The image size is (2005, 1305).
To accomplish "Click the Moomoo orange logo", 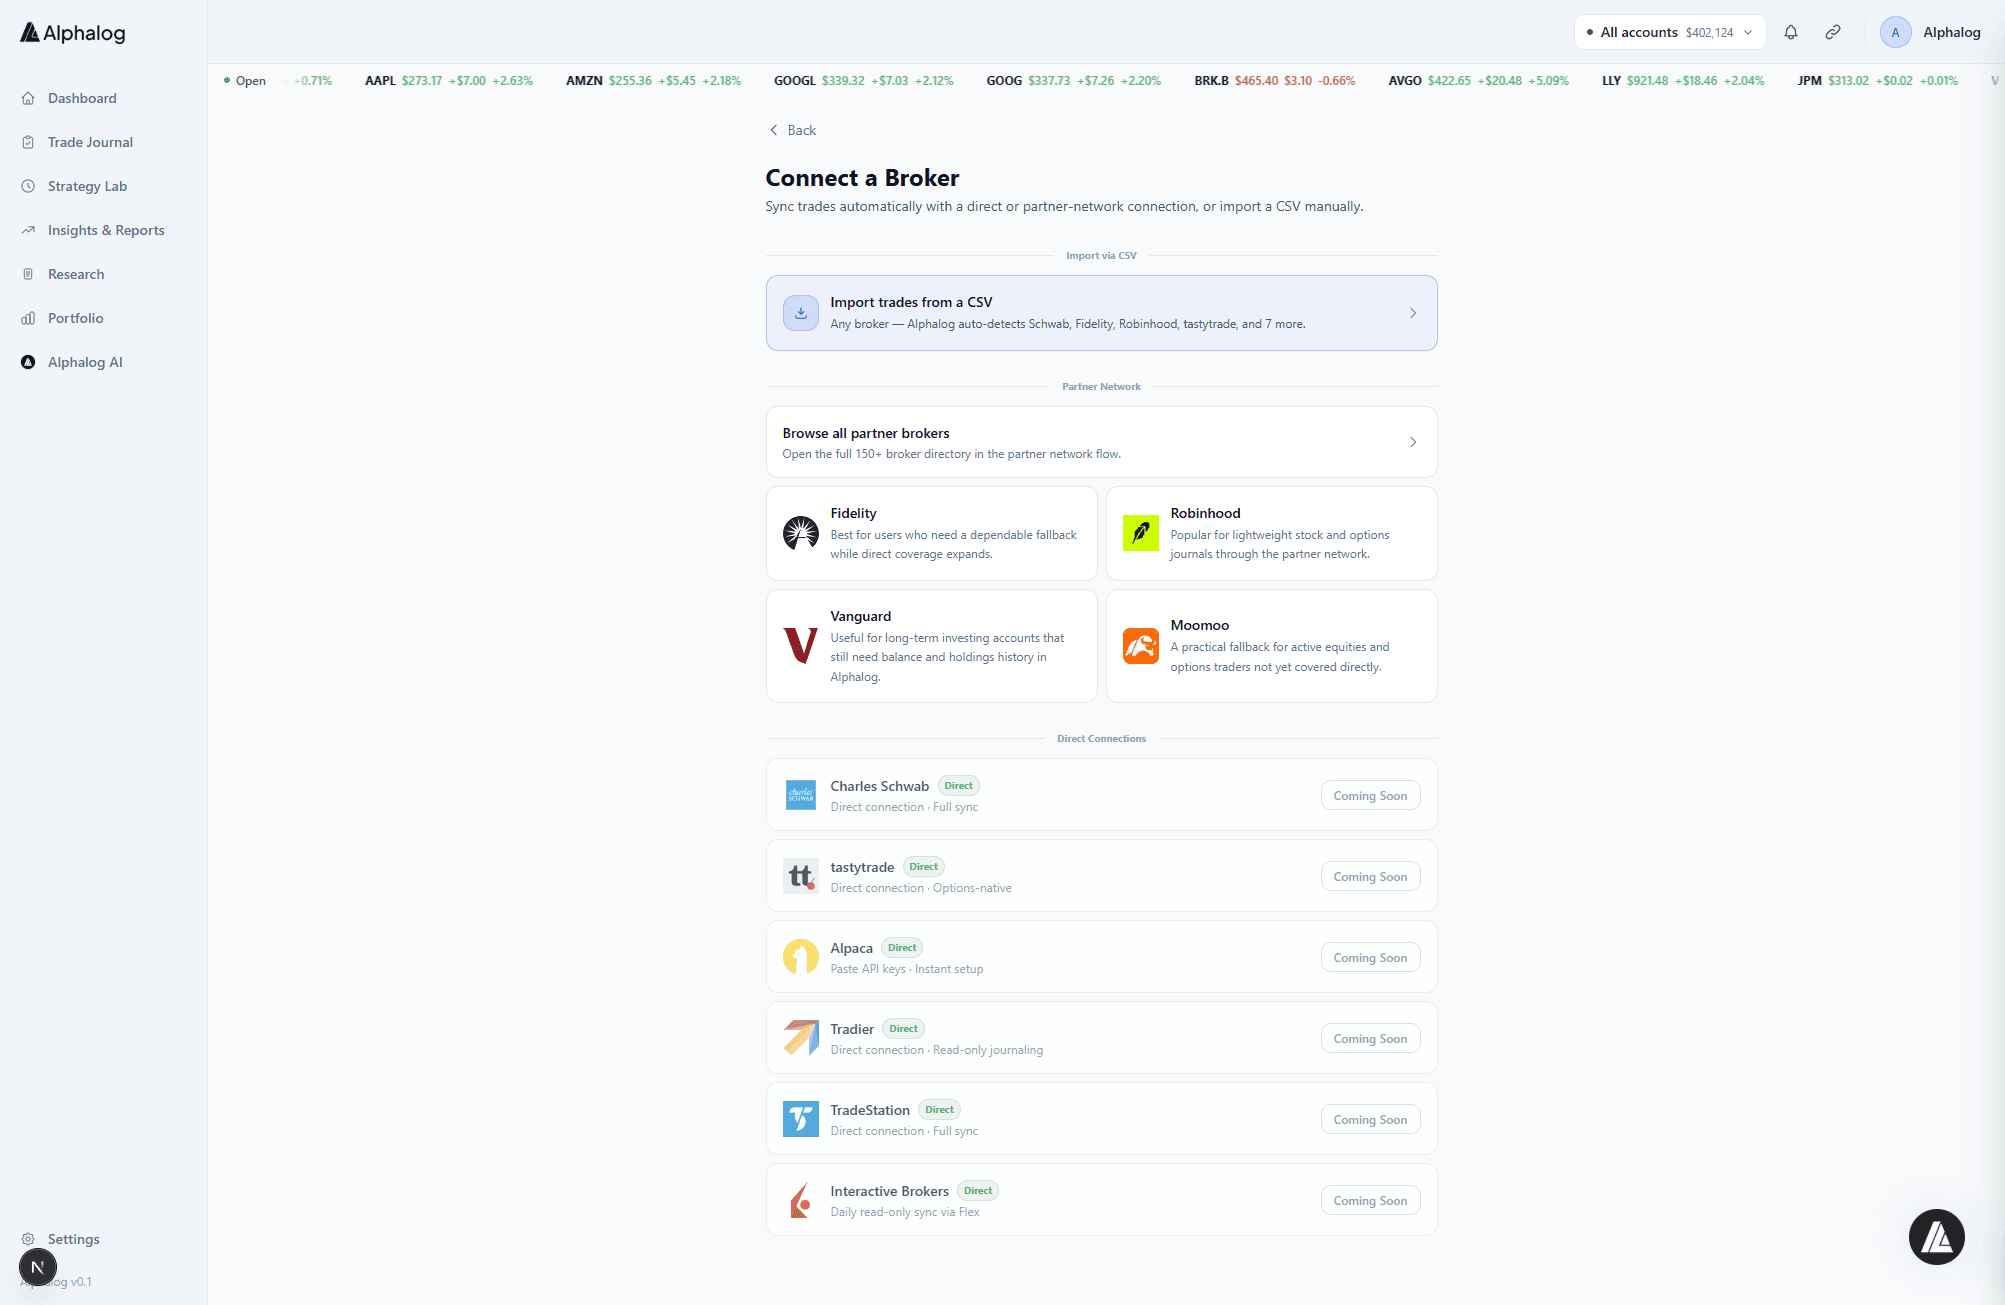I will [x=1141, y=646].
